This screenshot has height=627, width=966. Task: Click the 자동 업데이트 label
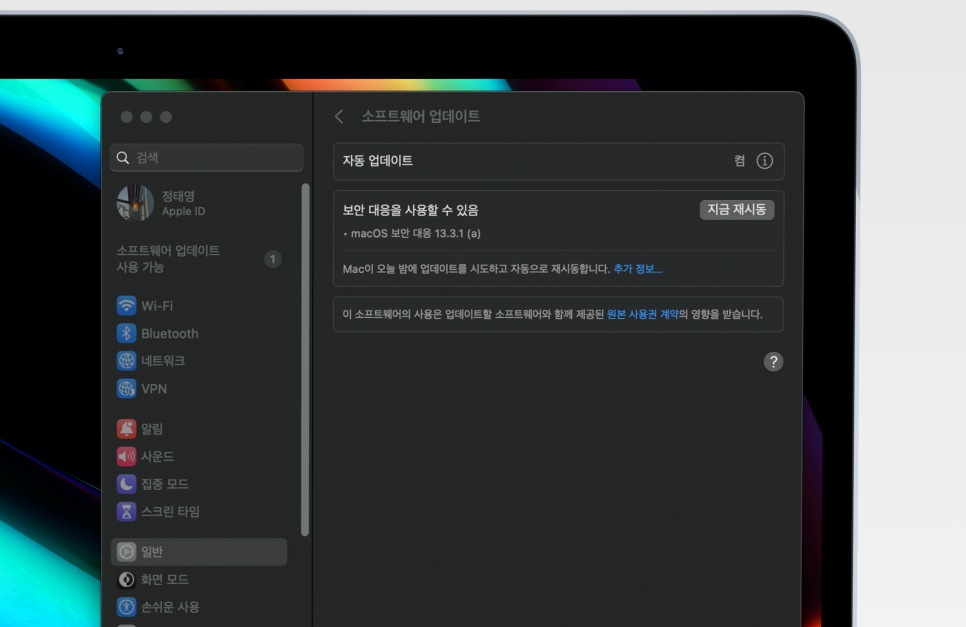378,161
